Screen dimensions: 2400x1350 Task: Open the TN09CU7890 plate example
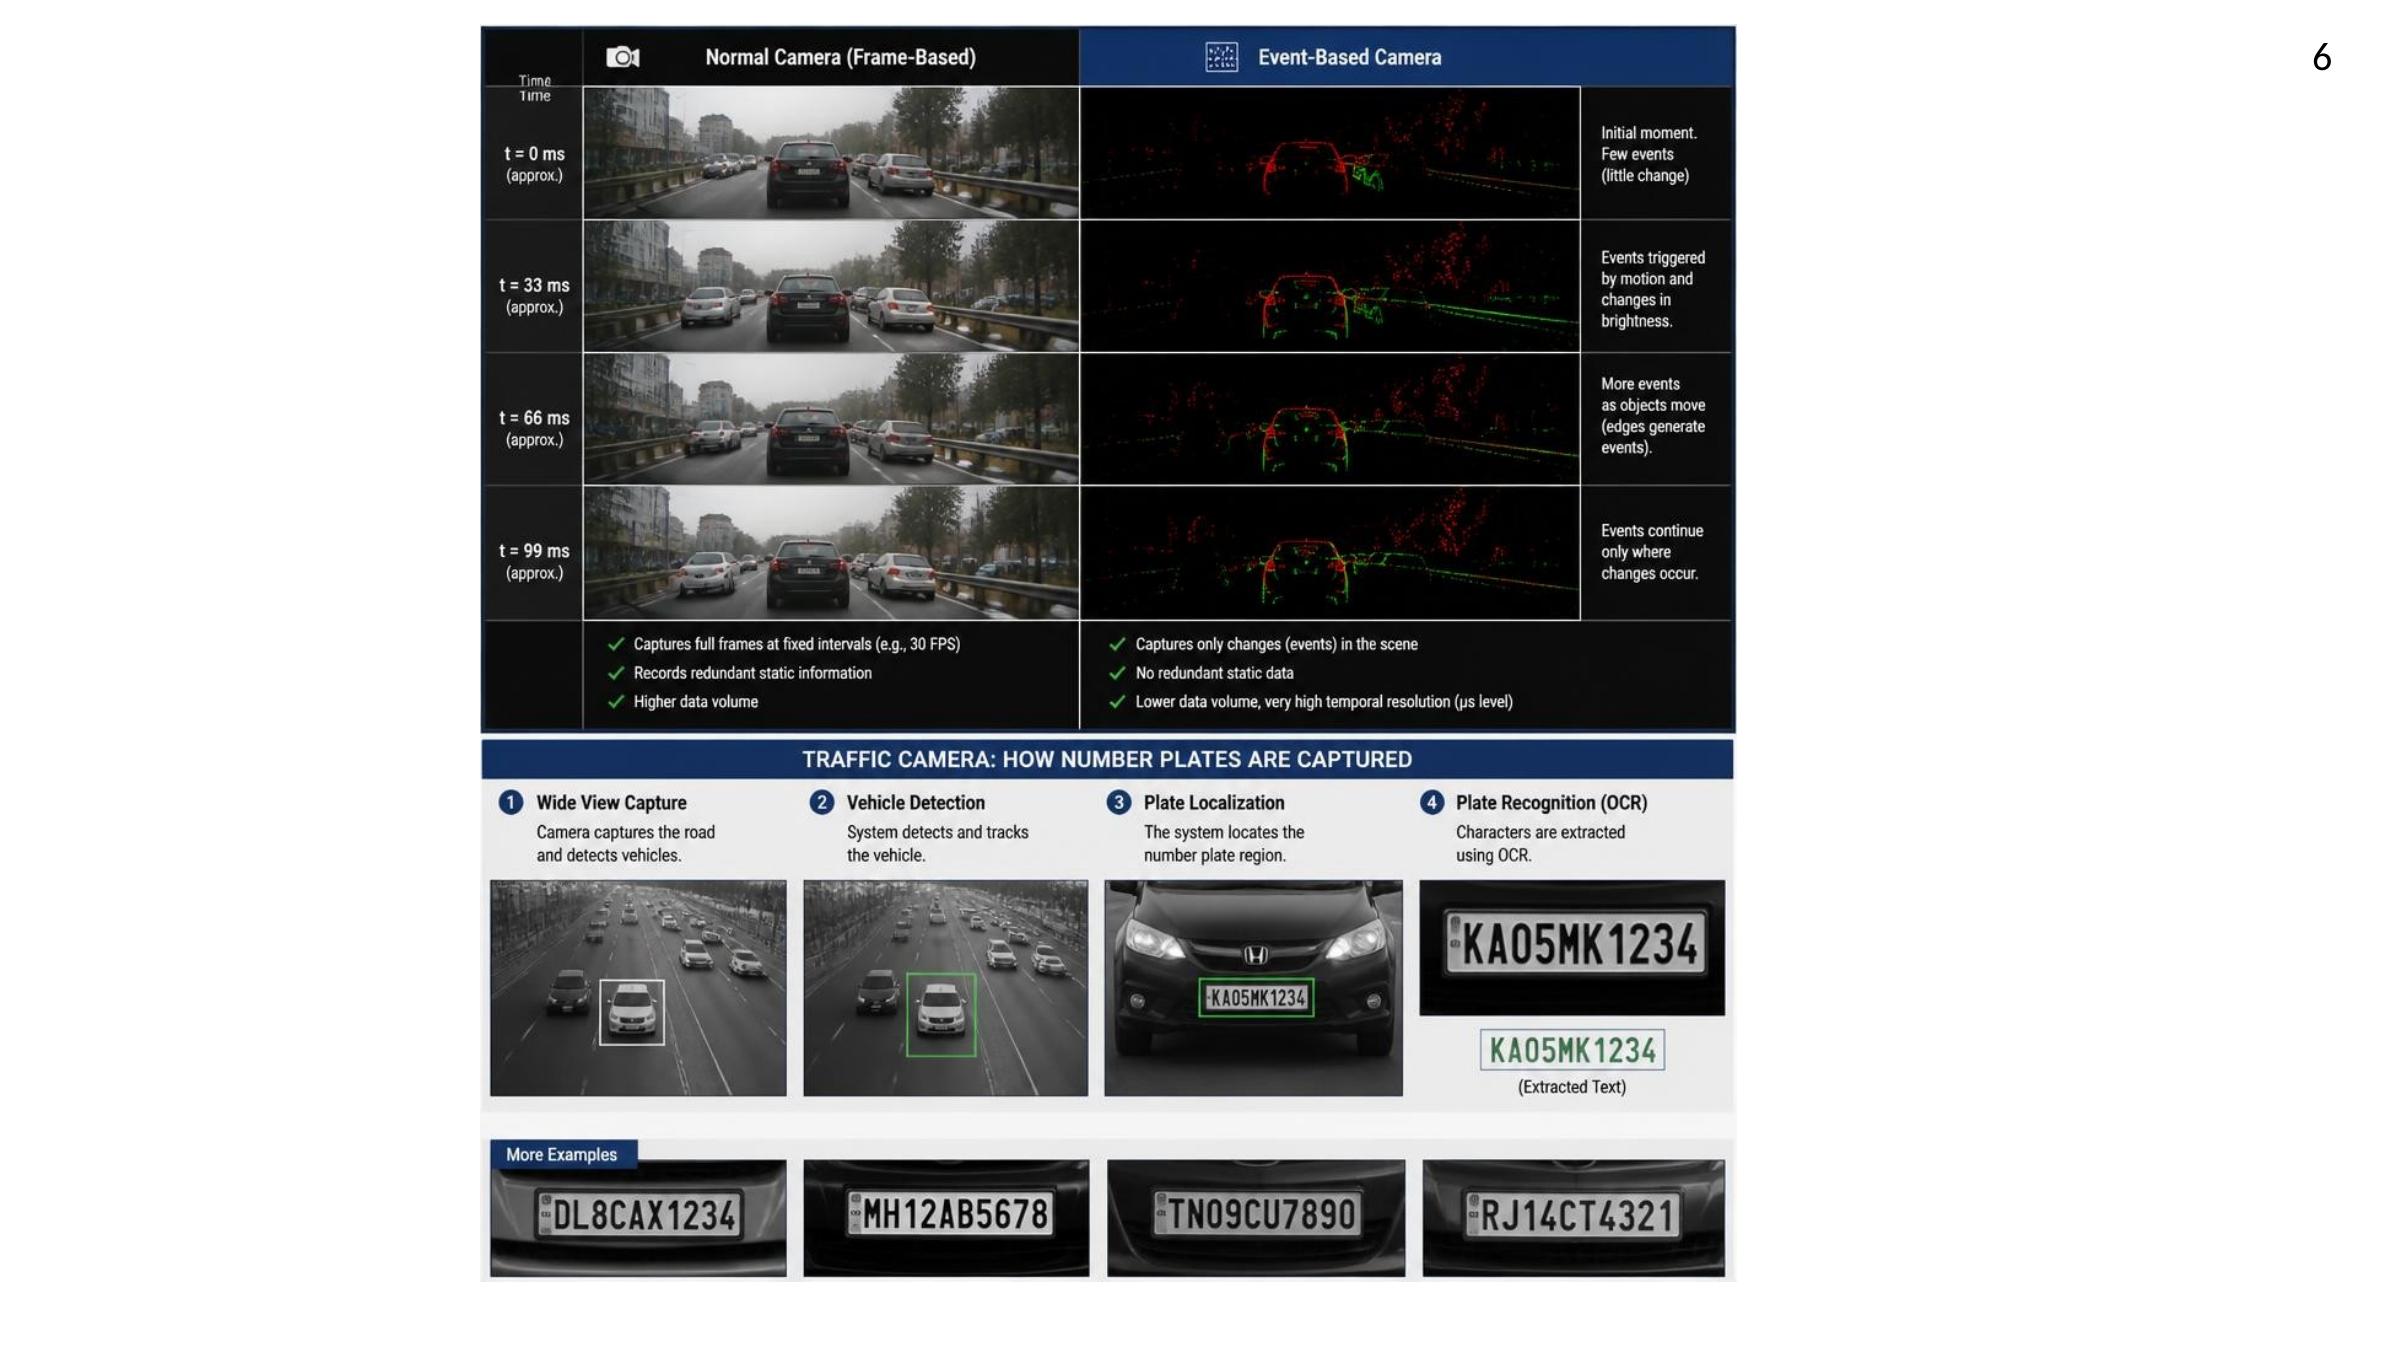click(1256, 1218)
